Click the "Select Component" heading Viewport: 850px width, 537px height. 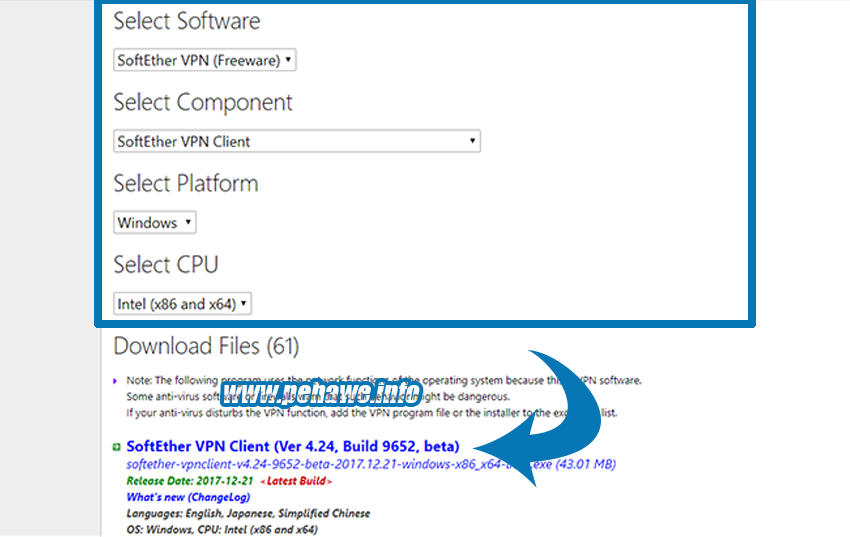(203, 102)
